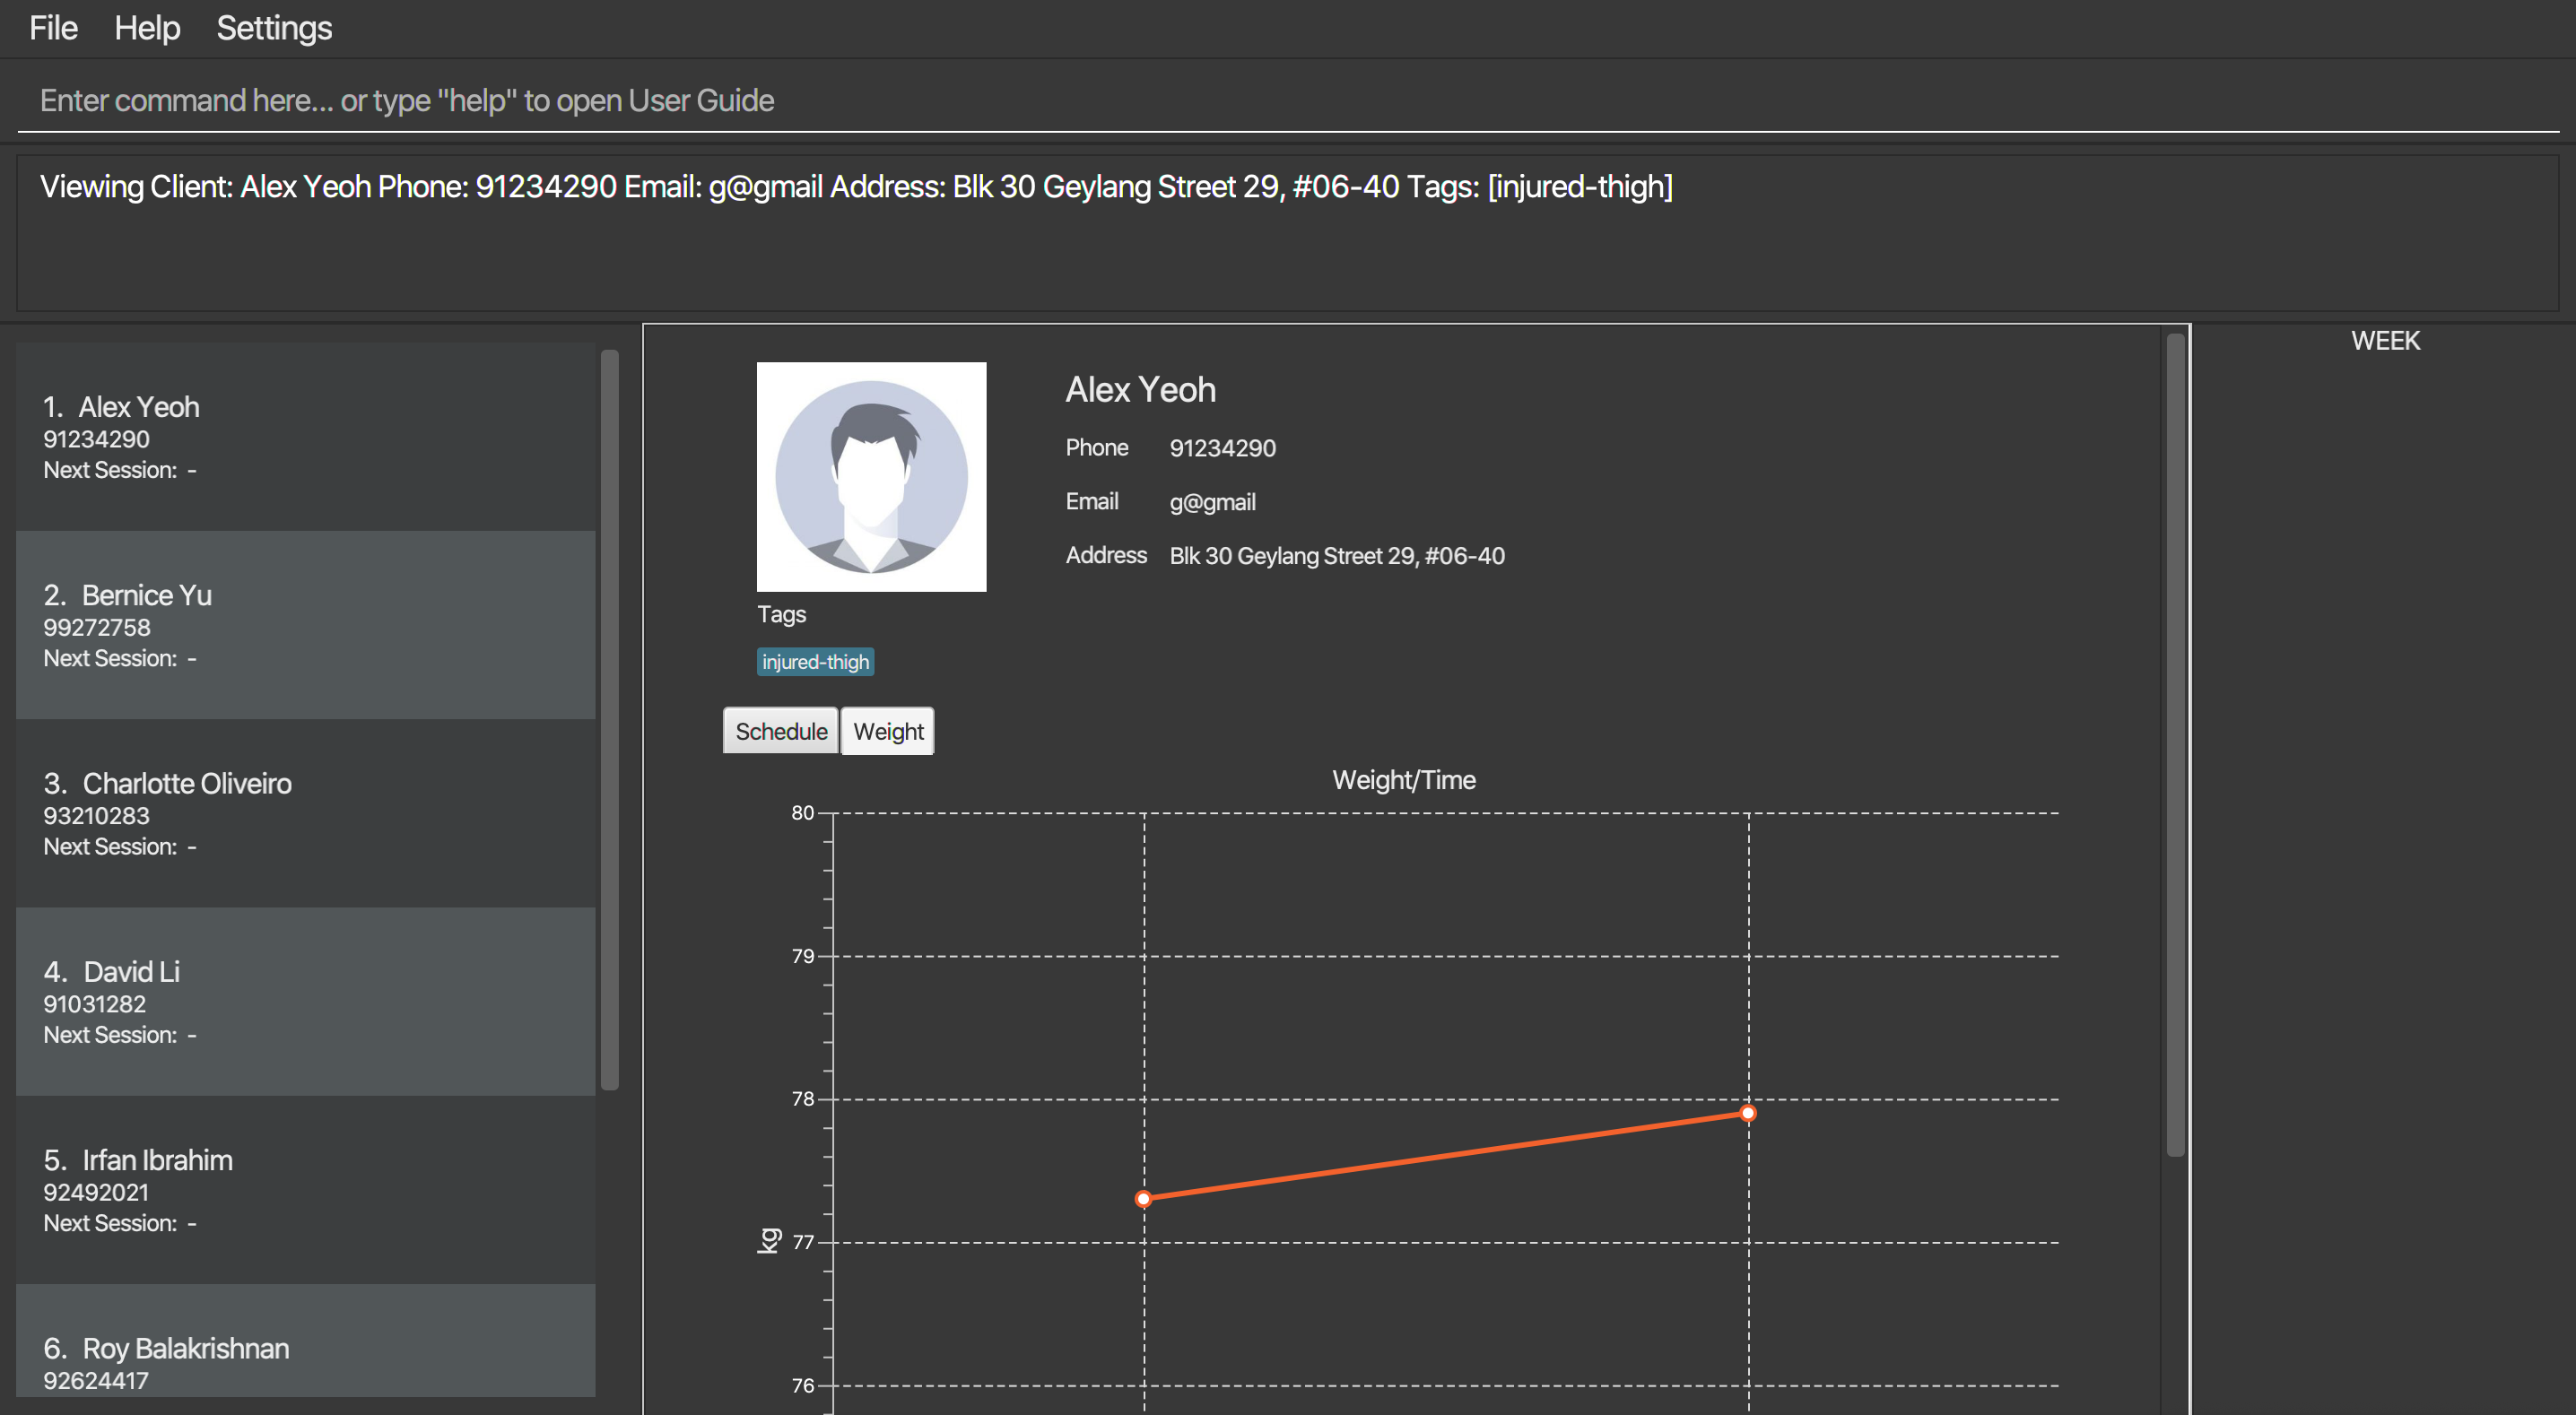
Task: Select client Bernice Yu in list
Action: pos(306,625)
